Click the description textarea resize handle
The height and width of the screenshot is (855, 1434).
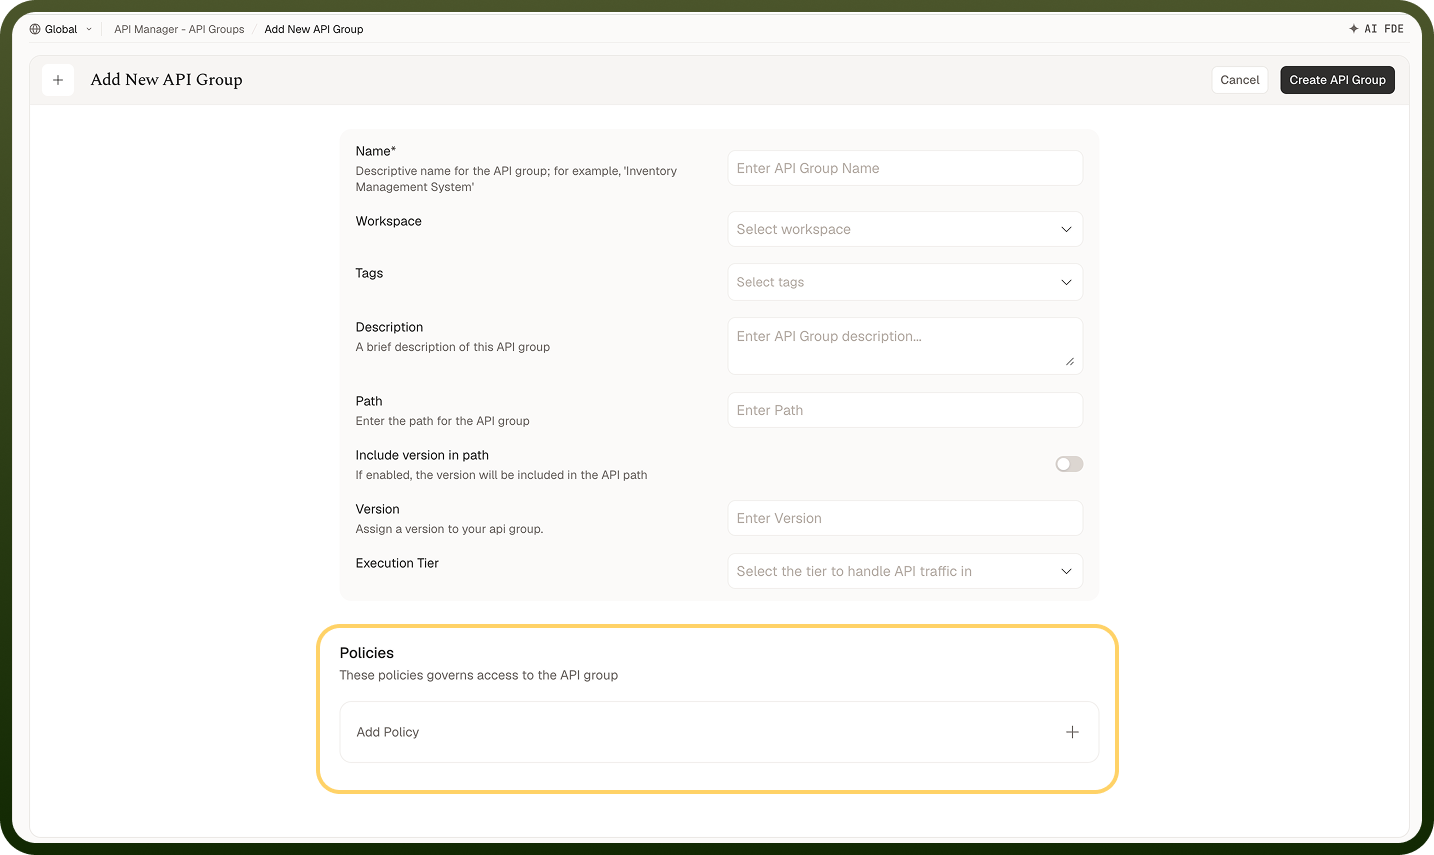pyautogui.click(x=1070, y=361)
